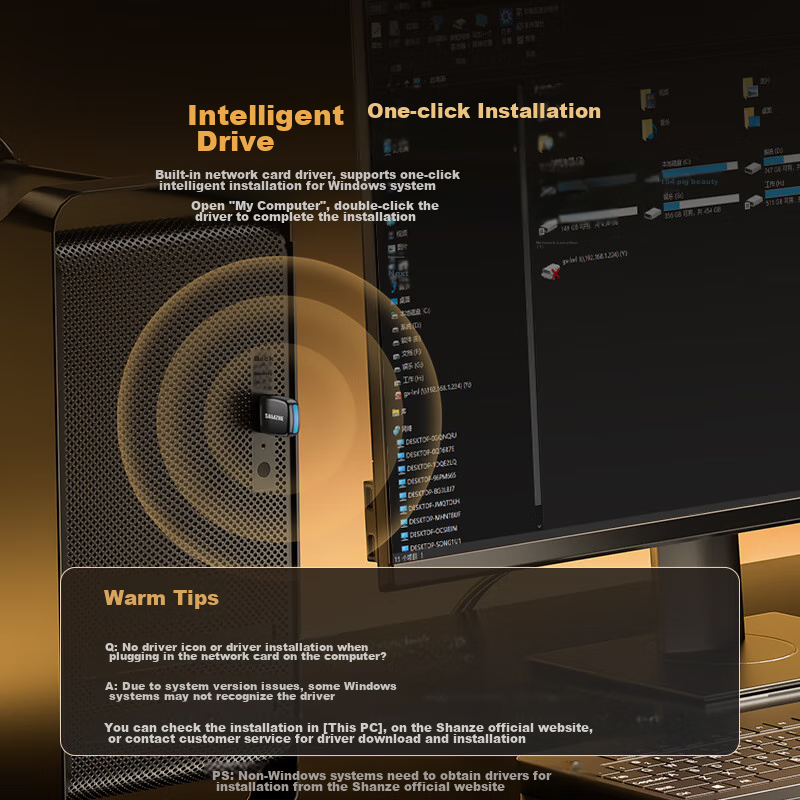Select DESKTOP-96PM965 in sidebar
The width and height of the screenshot is (800, 800).
point(432,479)
